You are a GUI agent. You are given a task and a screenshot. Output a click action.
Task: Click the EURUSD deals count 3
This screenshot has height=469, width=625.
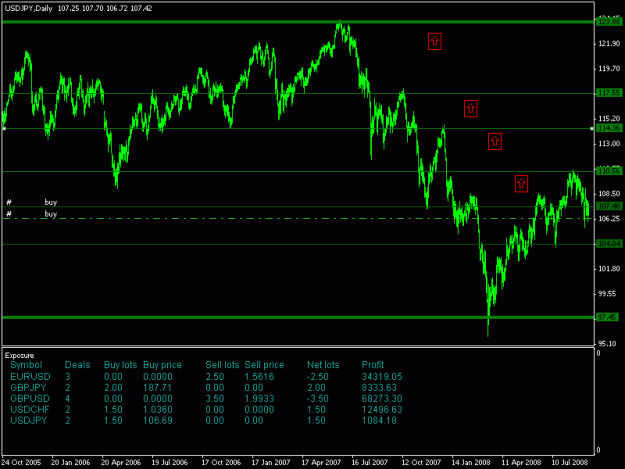coord(67,377)
